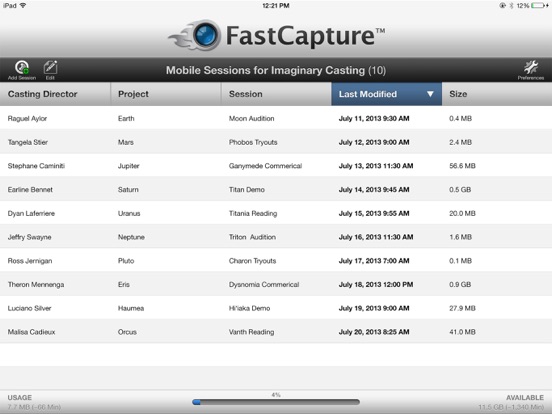Open the Edit pencil icon

tap(50, 69)
